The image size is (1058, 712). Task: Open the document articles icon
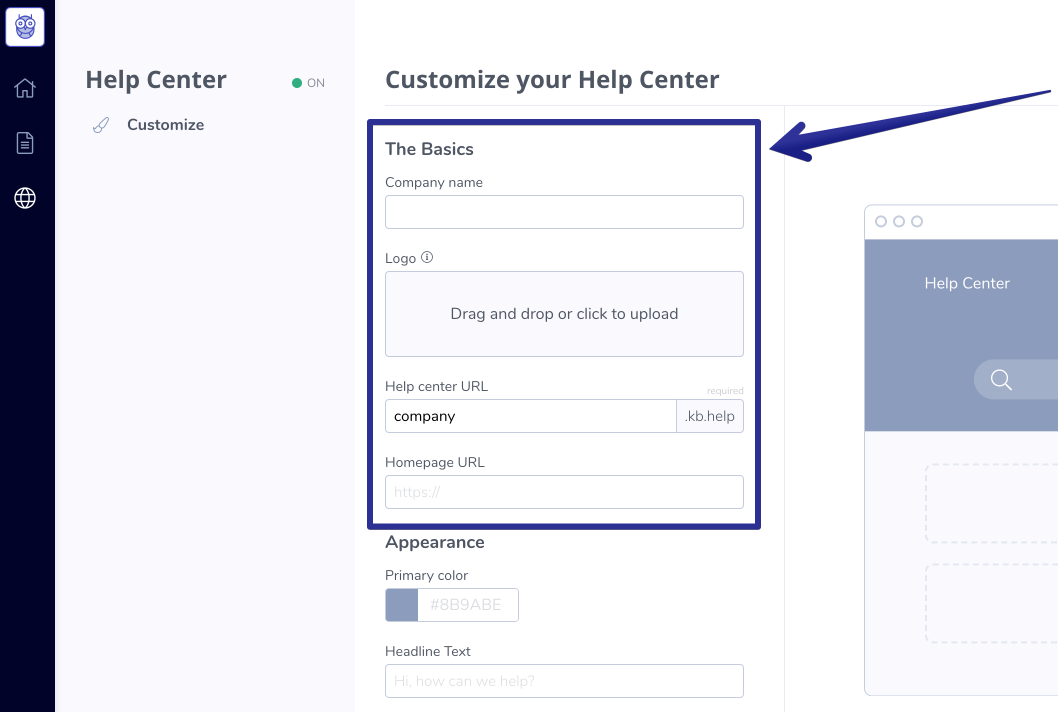coord(25,143)
